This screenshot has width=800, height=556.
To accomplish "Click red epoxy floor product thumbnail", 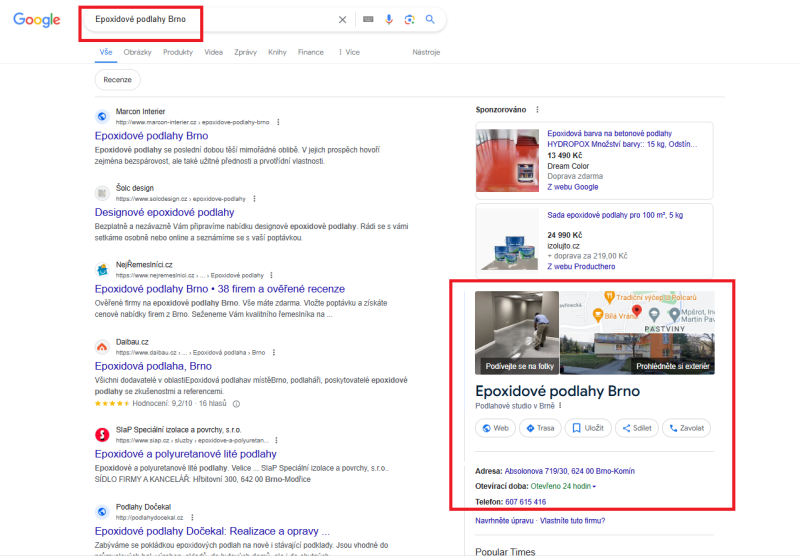I will [507, 160].
